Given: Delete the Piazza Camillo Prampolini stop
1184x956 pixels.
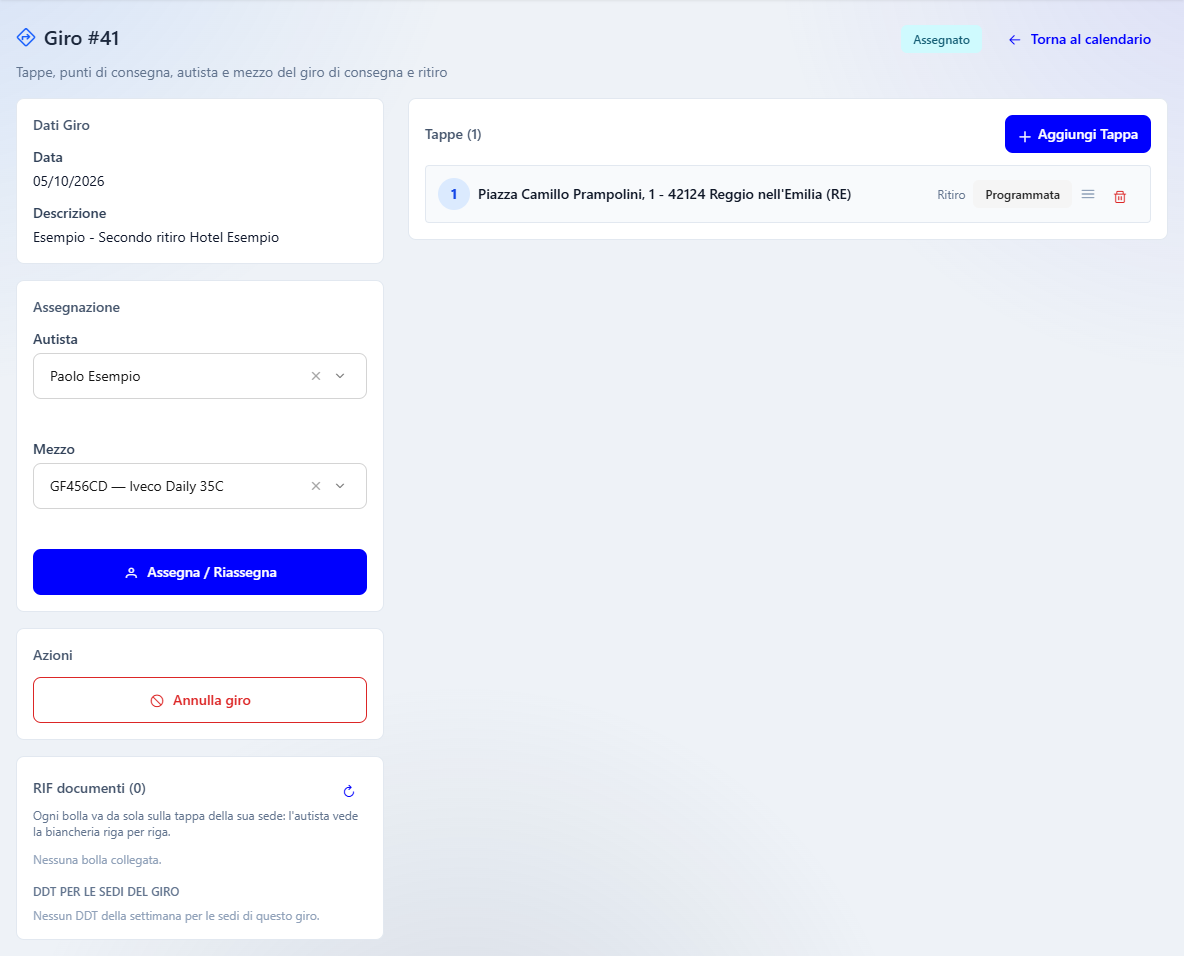Looking at the screenshot, I should click(x=1120, y=196).
